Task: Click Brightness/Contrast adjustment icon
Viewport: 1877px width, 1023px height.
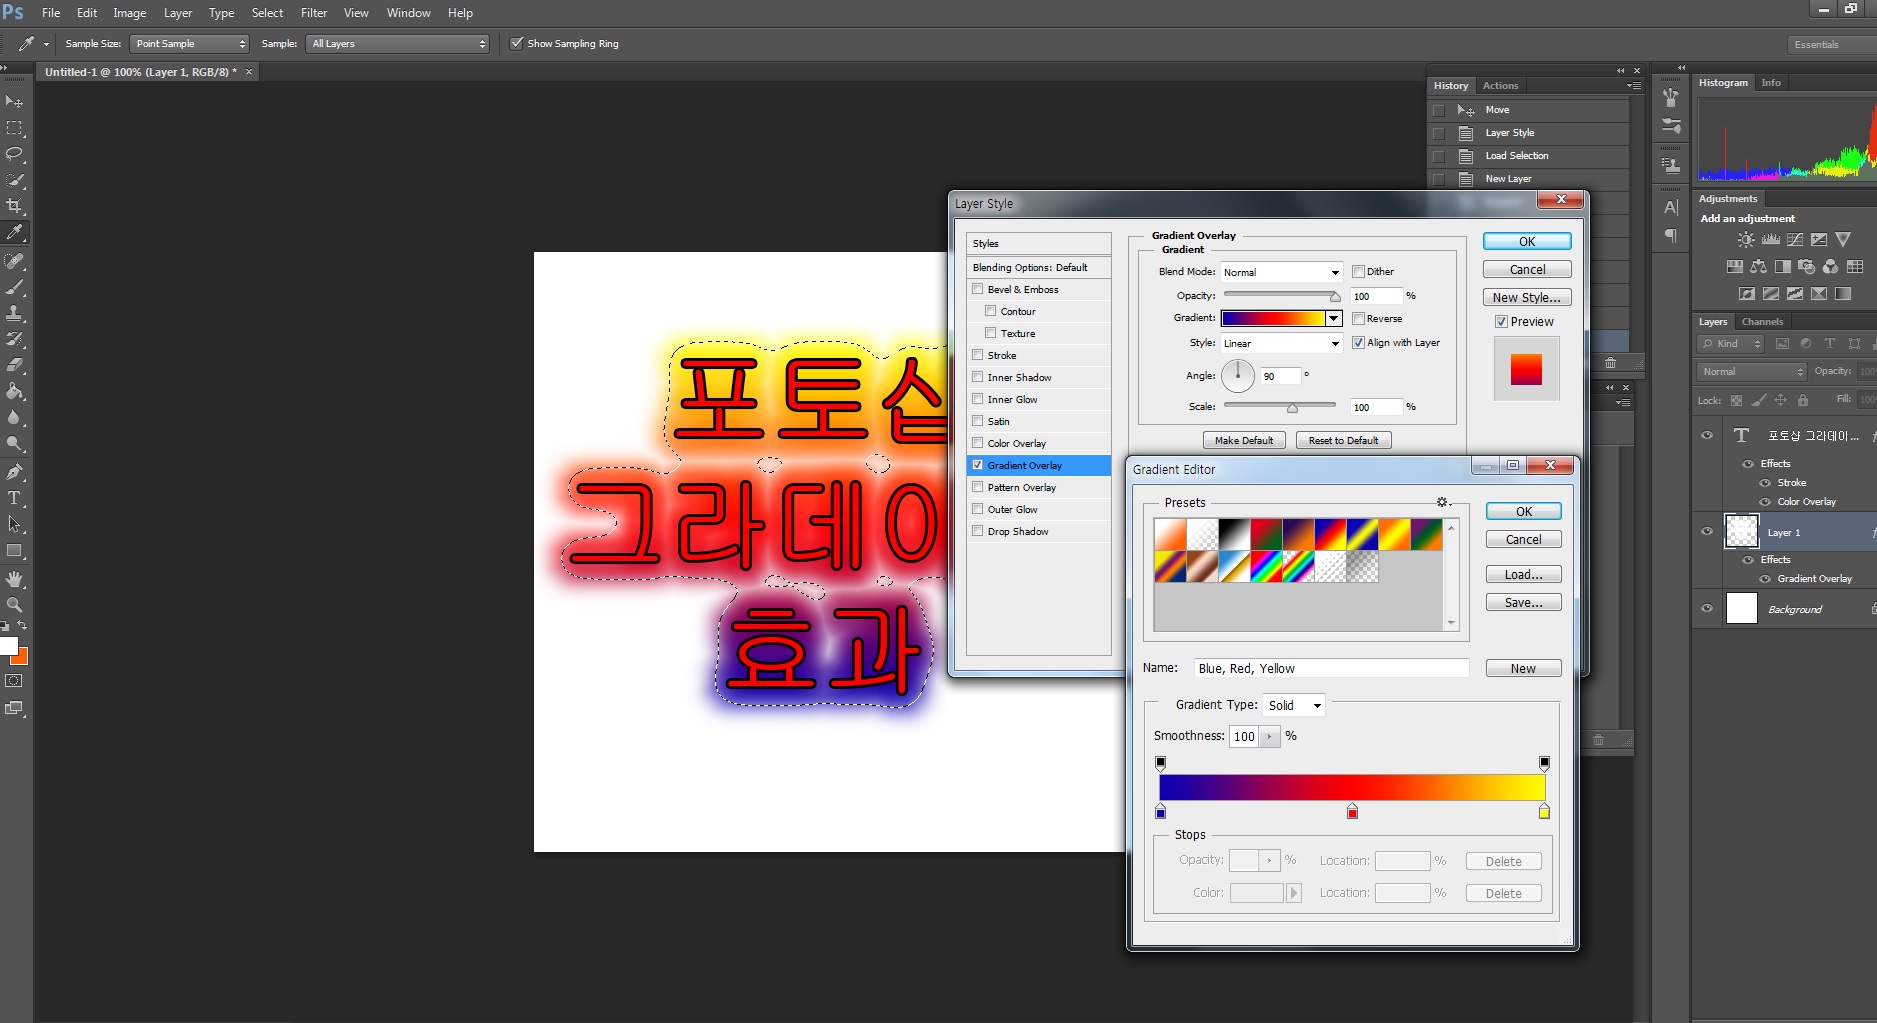Action: point(1746,240)
